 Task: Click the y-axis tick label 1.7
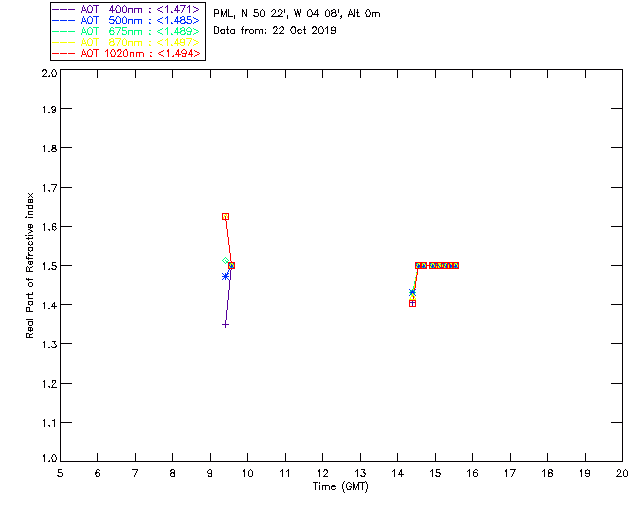coord(49,187)
